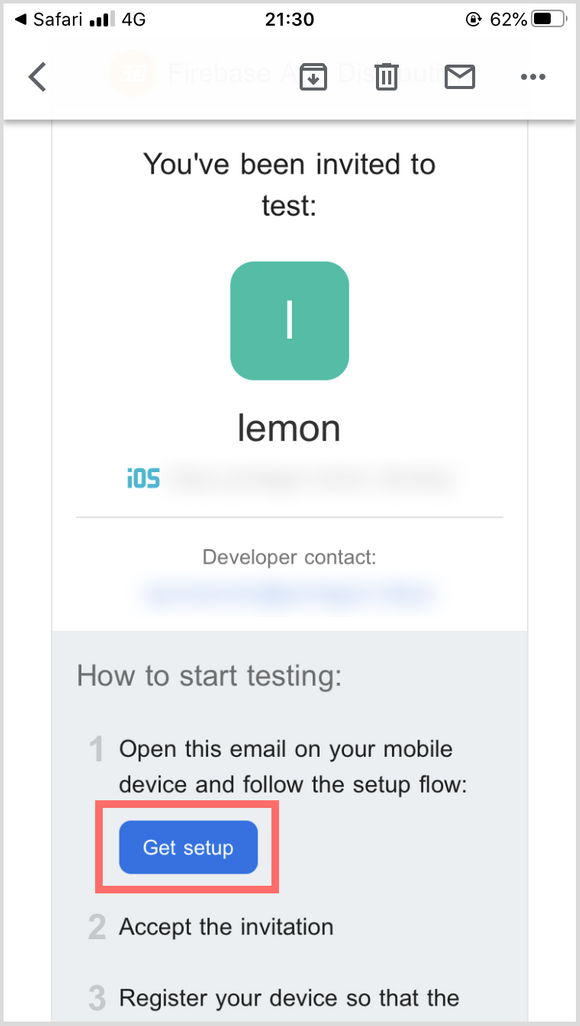Tap the cellular signal strength bars
580x1026 pixels.
100,20
